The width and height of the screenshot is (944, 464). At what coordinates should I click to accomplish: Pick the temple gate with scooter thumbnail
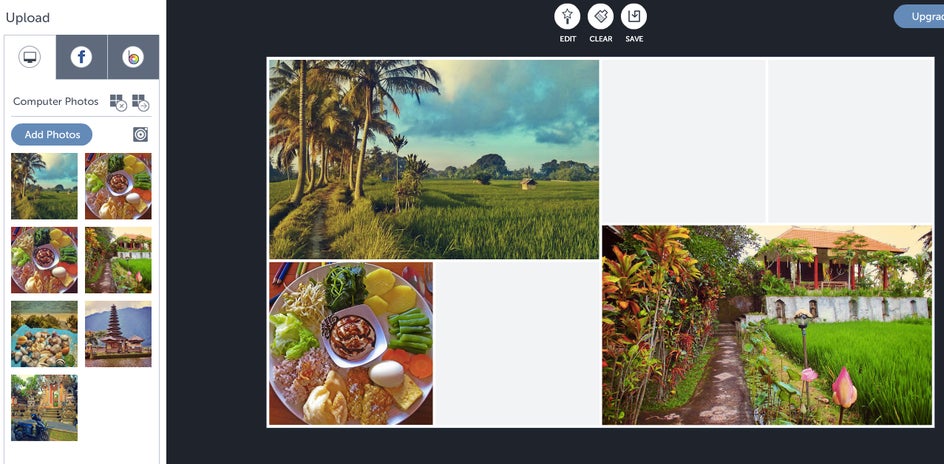click(44, 407)
